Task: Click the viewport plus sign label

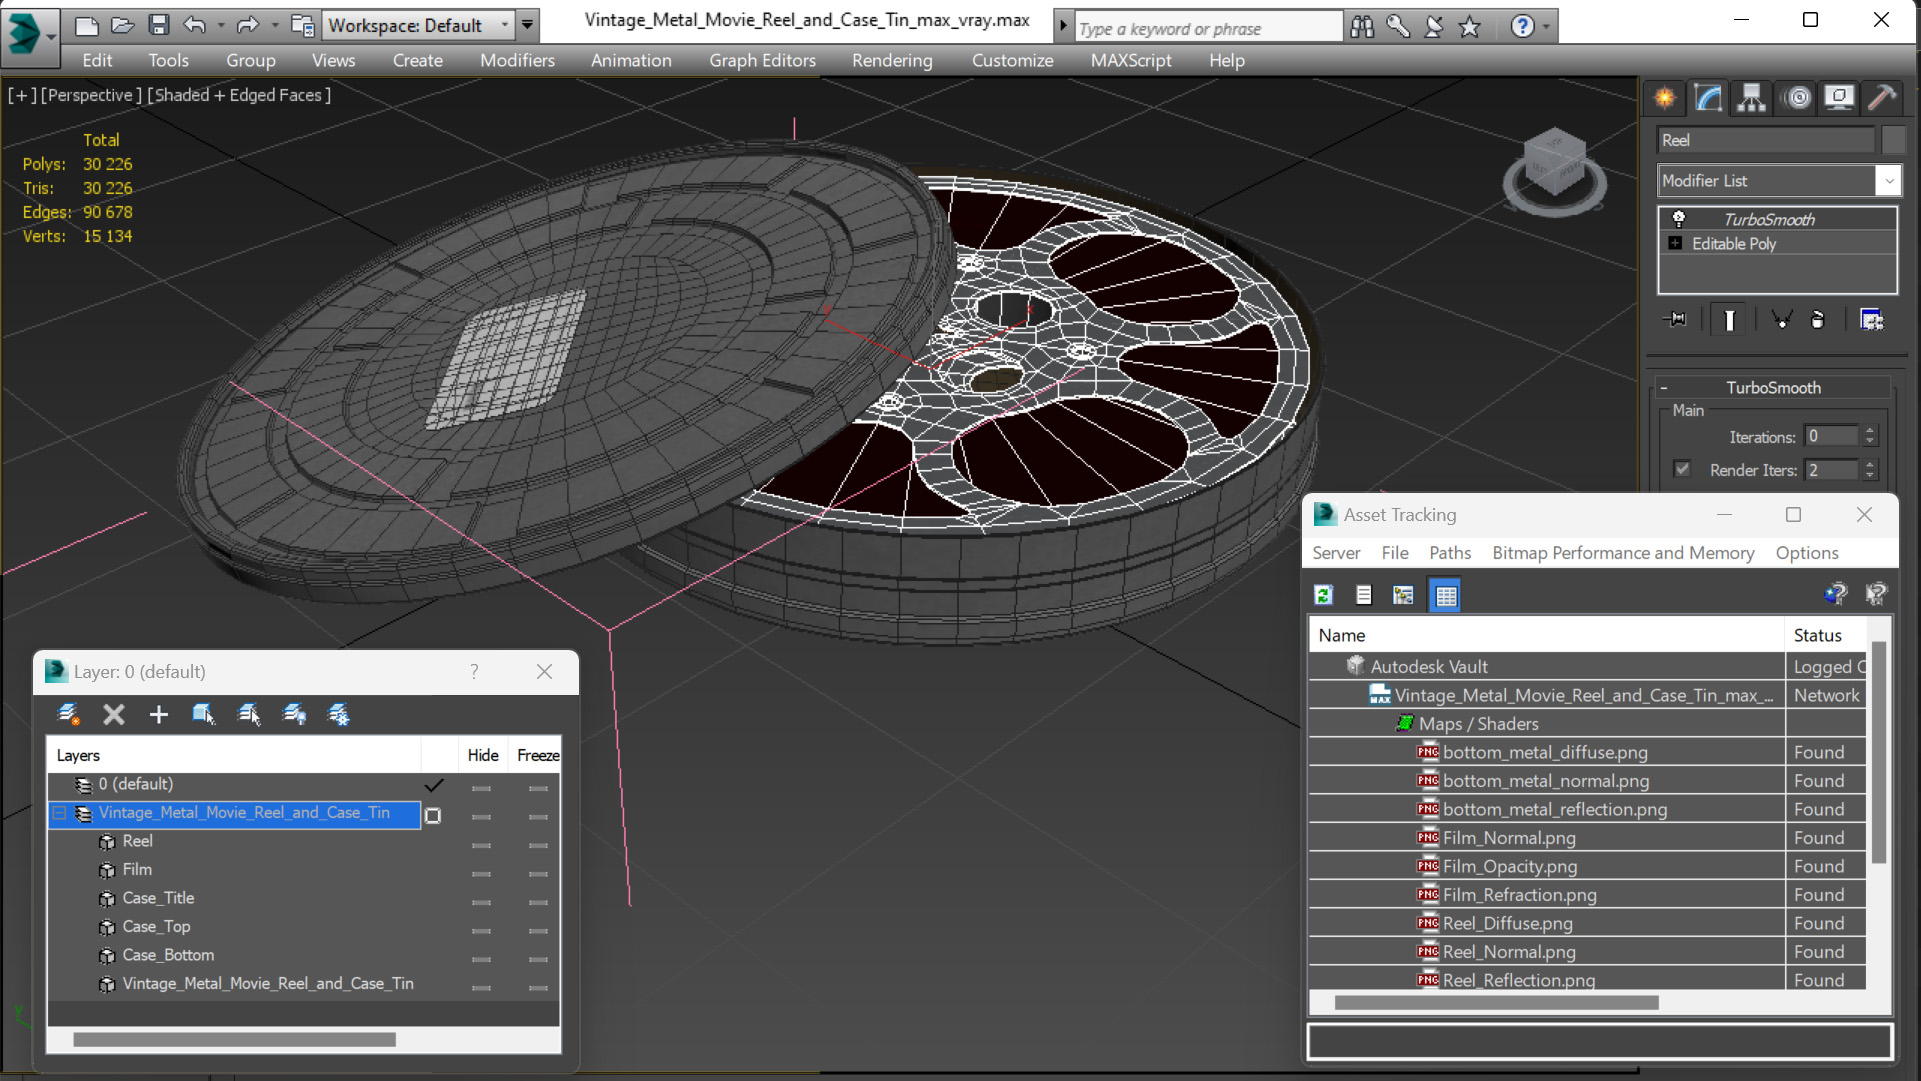Action: click(x=22, y=95)
